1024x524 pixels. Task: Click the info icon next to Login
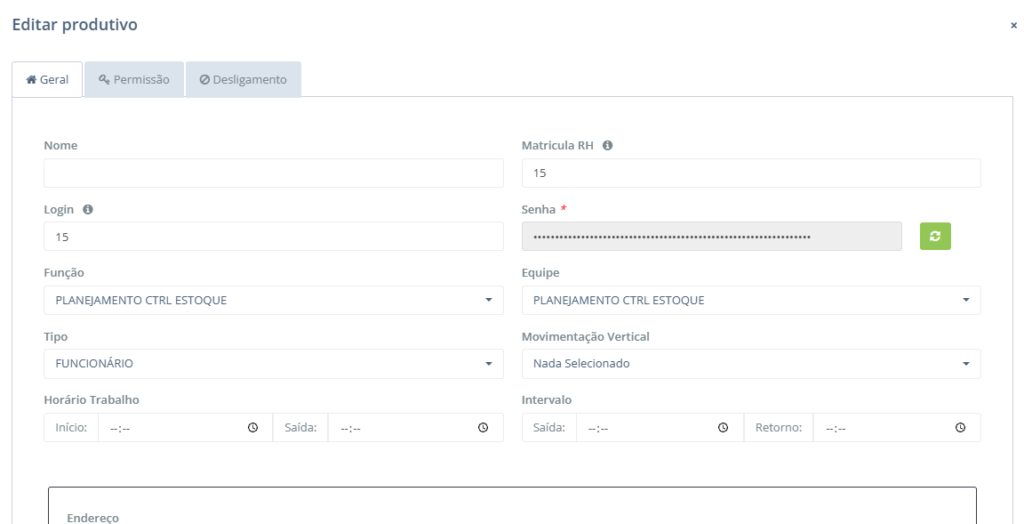88,209
